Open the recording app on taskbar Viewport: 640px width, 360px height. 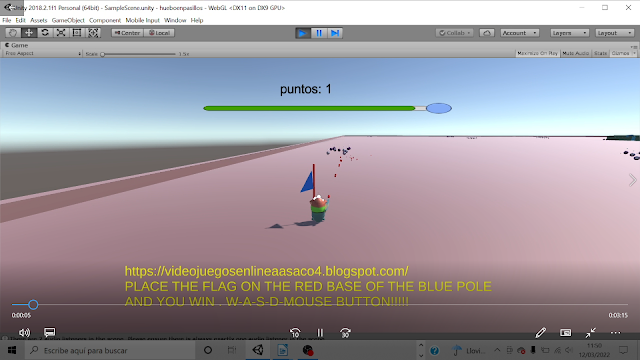click(x=307, y=350)
